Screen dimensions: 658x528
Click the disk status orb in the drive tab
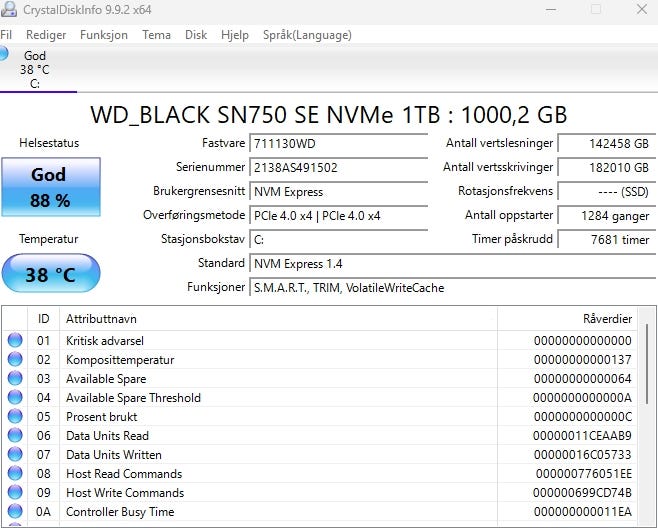tap(3, 54)
